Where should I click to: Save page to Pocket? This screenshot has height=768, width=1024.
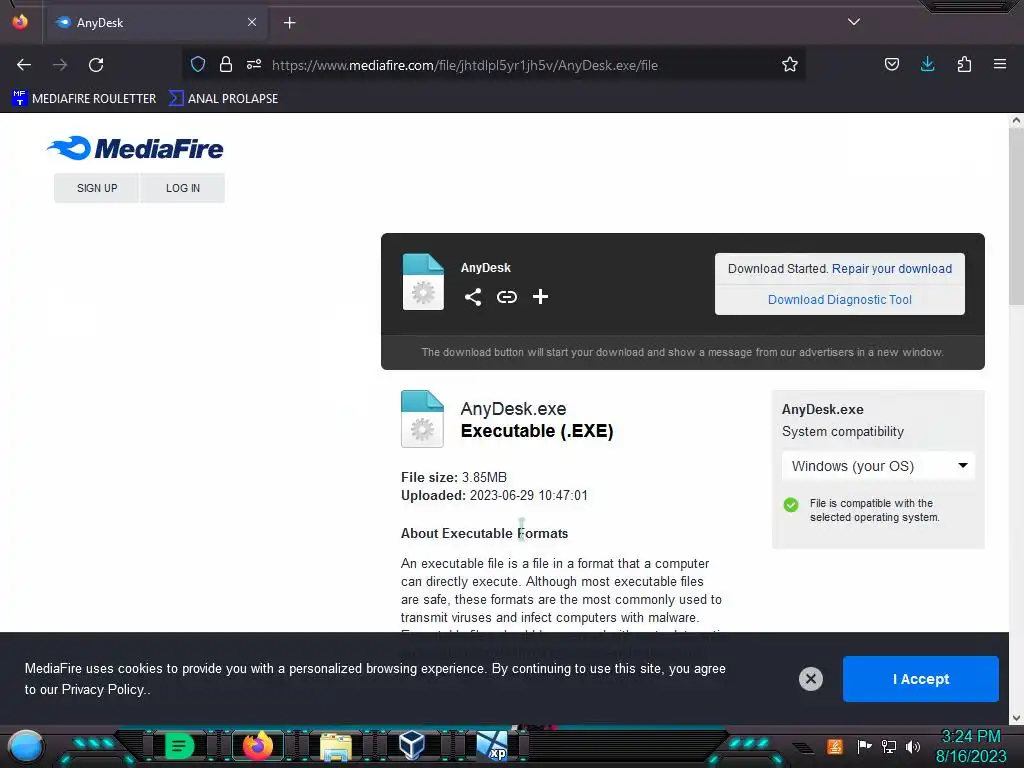[891, 64]
